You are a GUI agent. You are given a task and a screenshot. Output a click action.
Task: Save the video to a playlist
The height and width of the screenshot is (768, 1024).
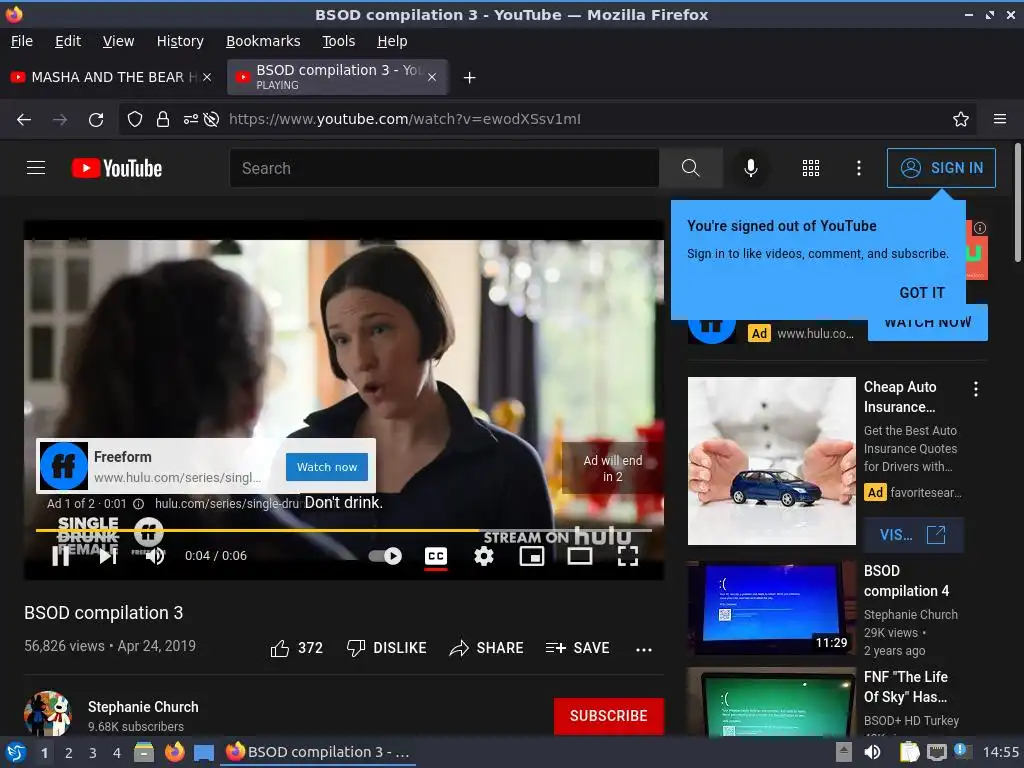[577, 648]
